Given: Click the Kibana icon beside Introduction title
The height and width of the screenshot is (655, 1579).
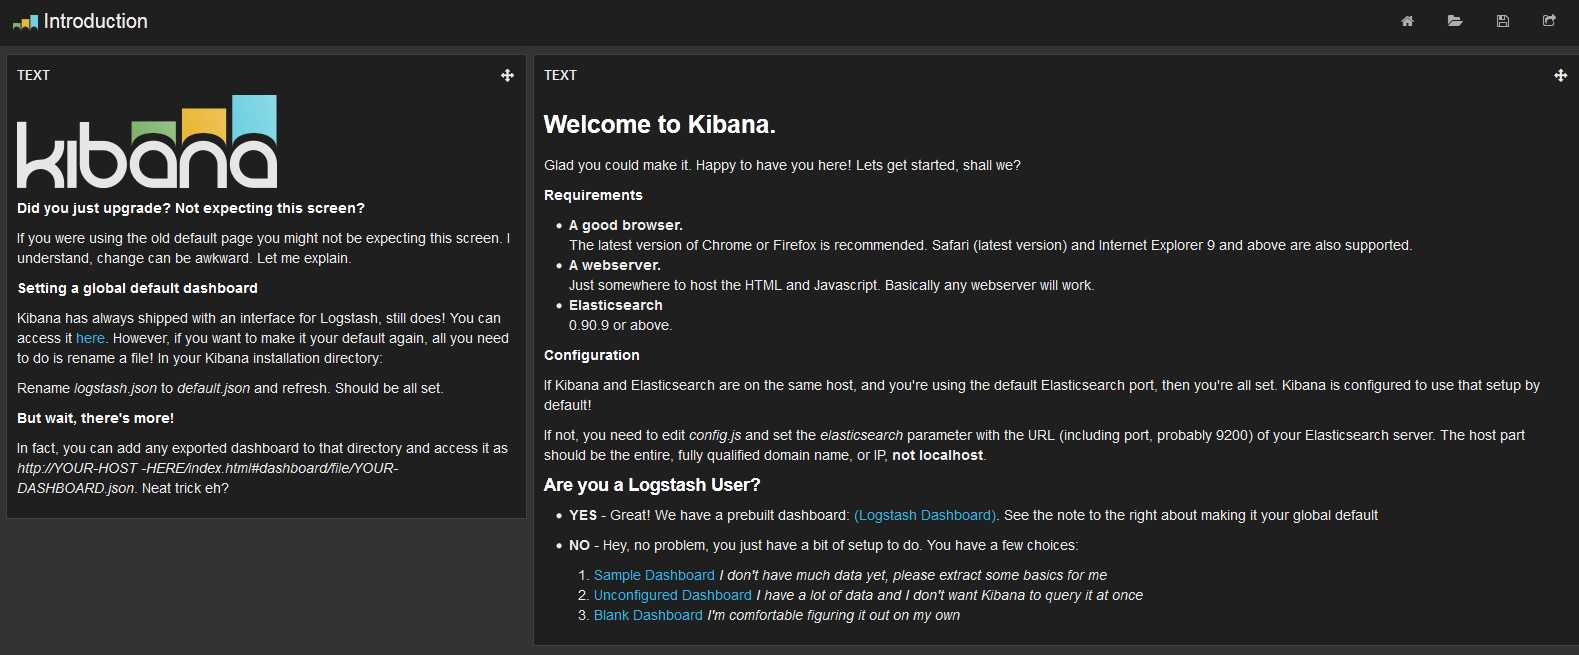Looking at the screenshot, I should (x=25, y=22).
